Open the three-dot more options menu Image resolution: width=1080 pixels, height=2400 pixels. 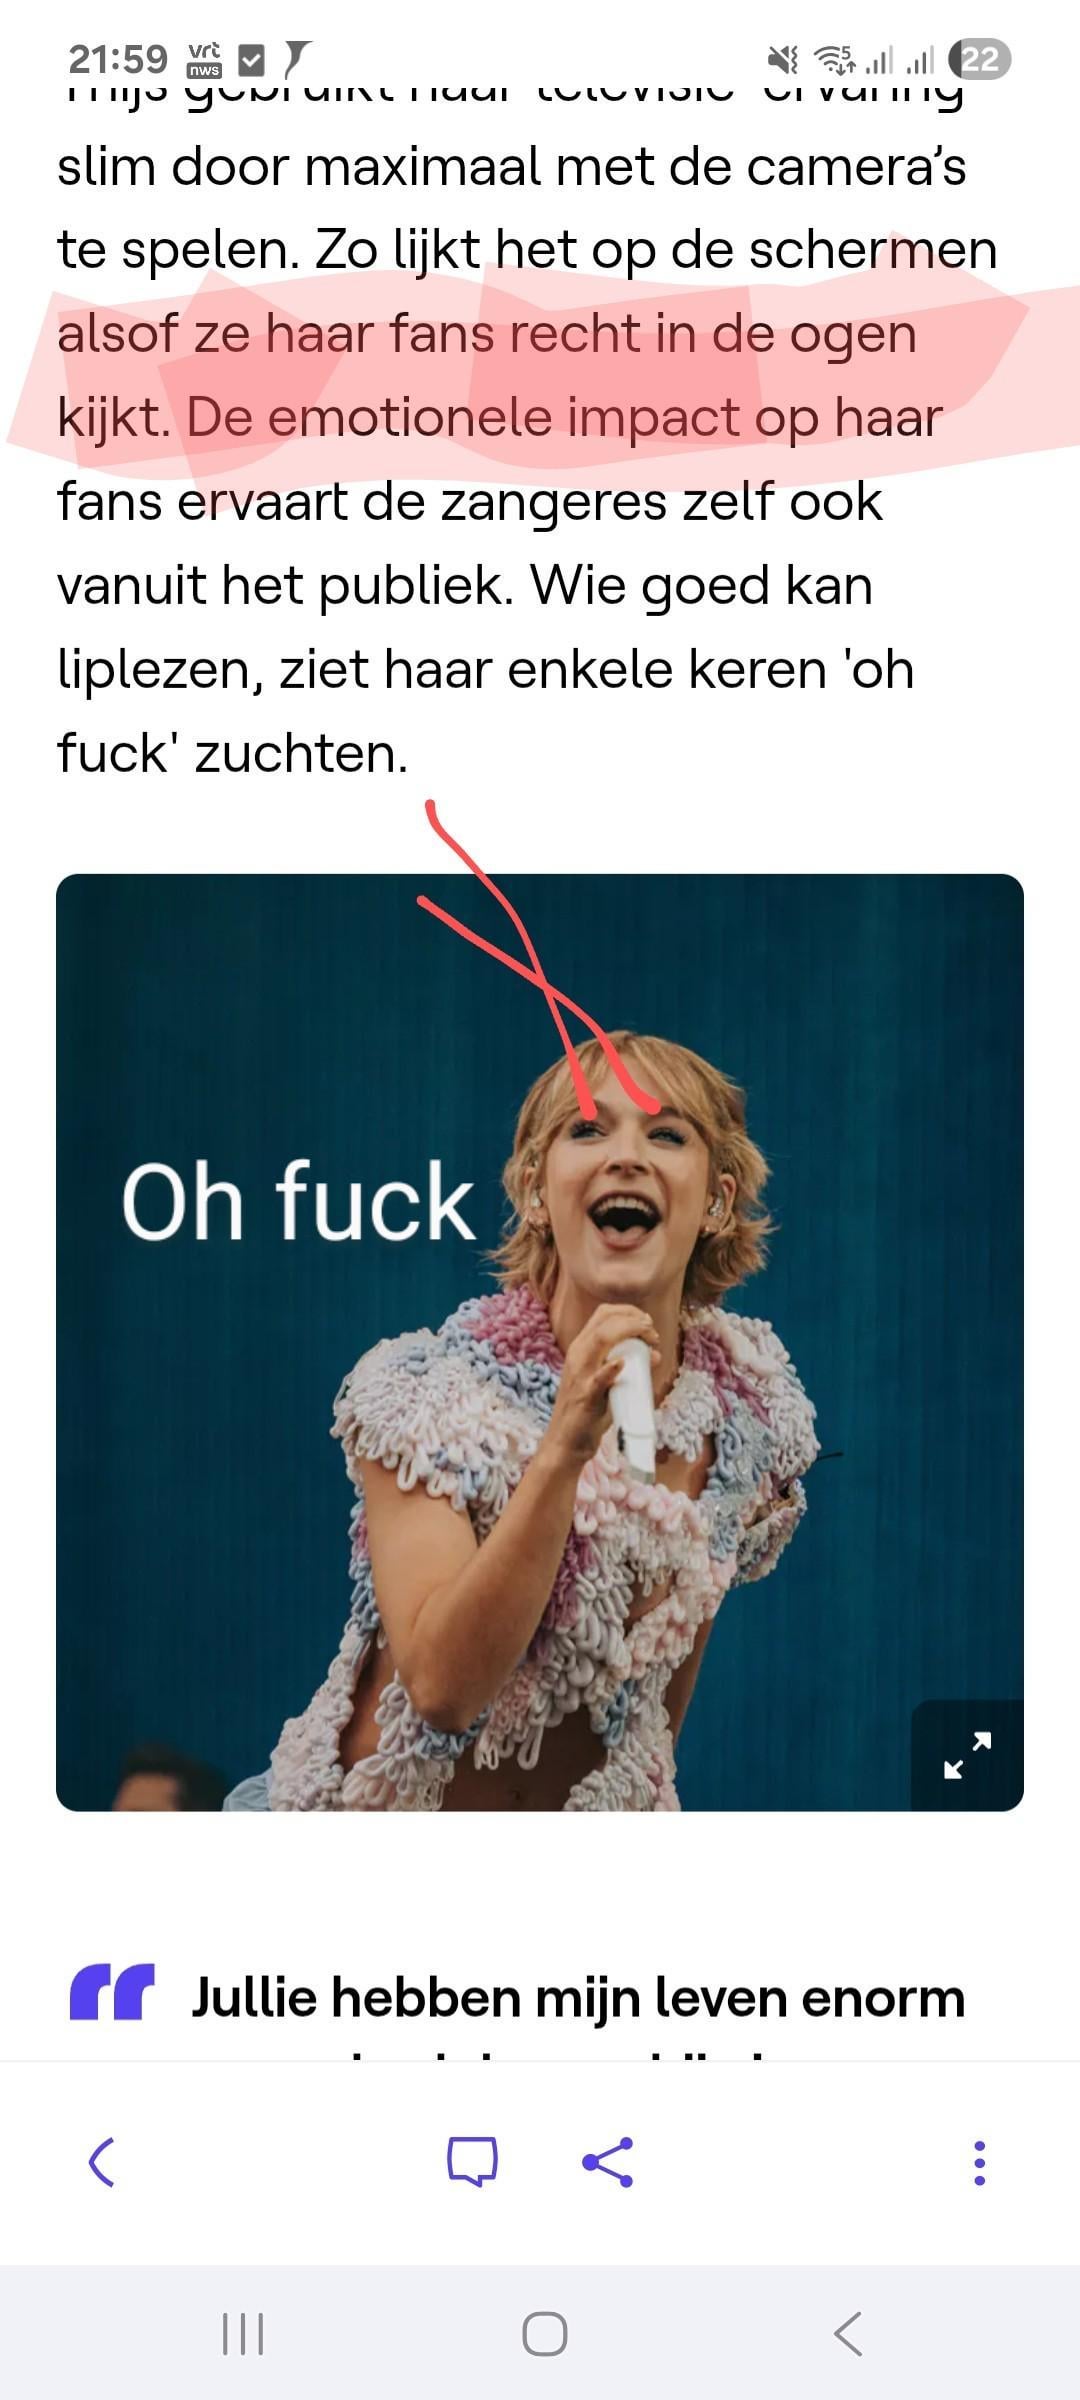pyautogui.click(x=979, y=2163)
